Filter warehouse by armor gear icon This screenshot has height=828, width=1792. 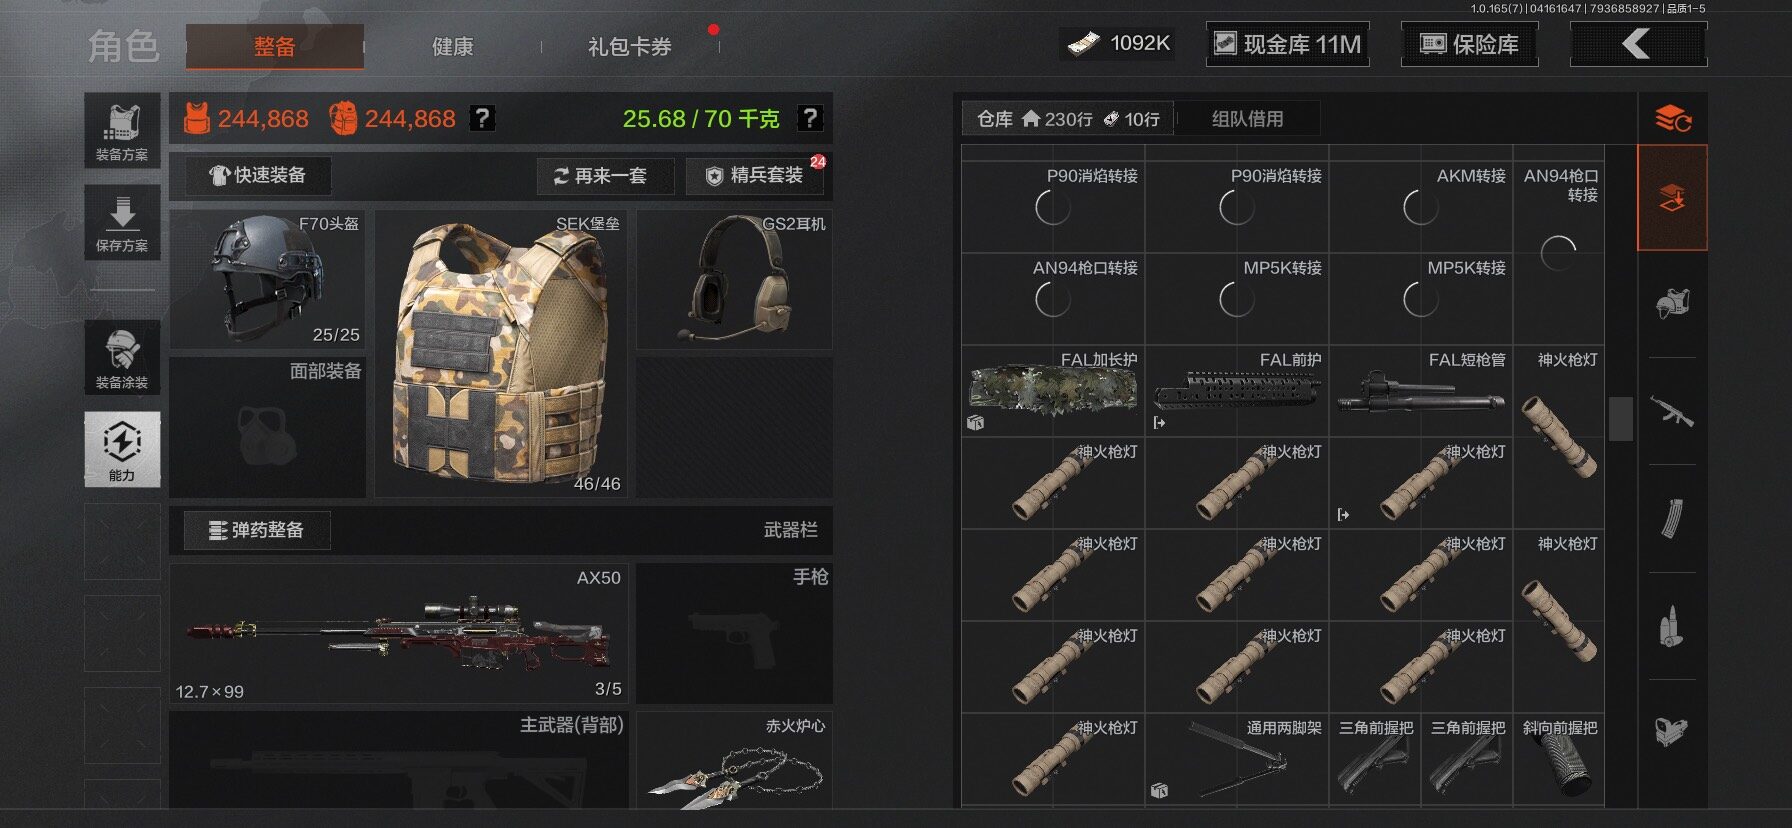pyautogui.click(x=1672, y=303)
